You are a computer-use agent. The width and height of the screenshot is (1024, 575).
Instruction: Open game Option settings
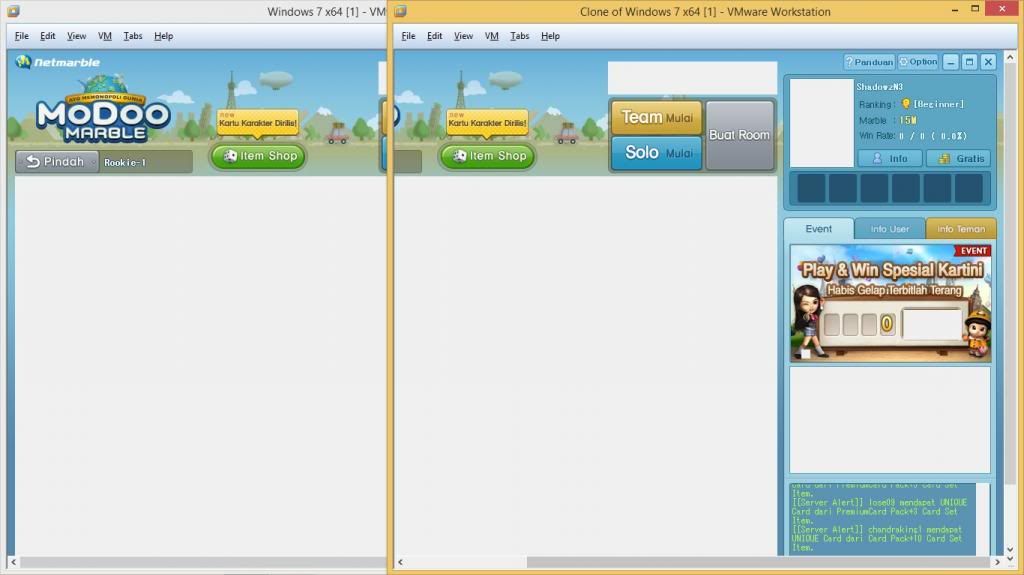pyautogui.click(x=918, y=62)
